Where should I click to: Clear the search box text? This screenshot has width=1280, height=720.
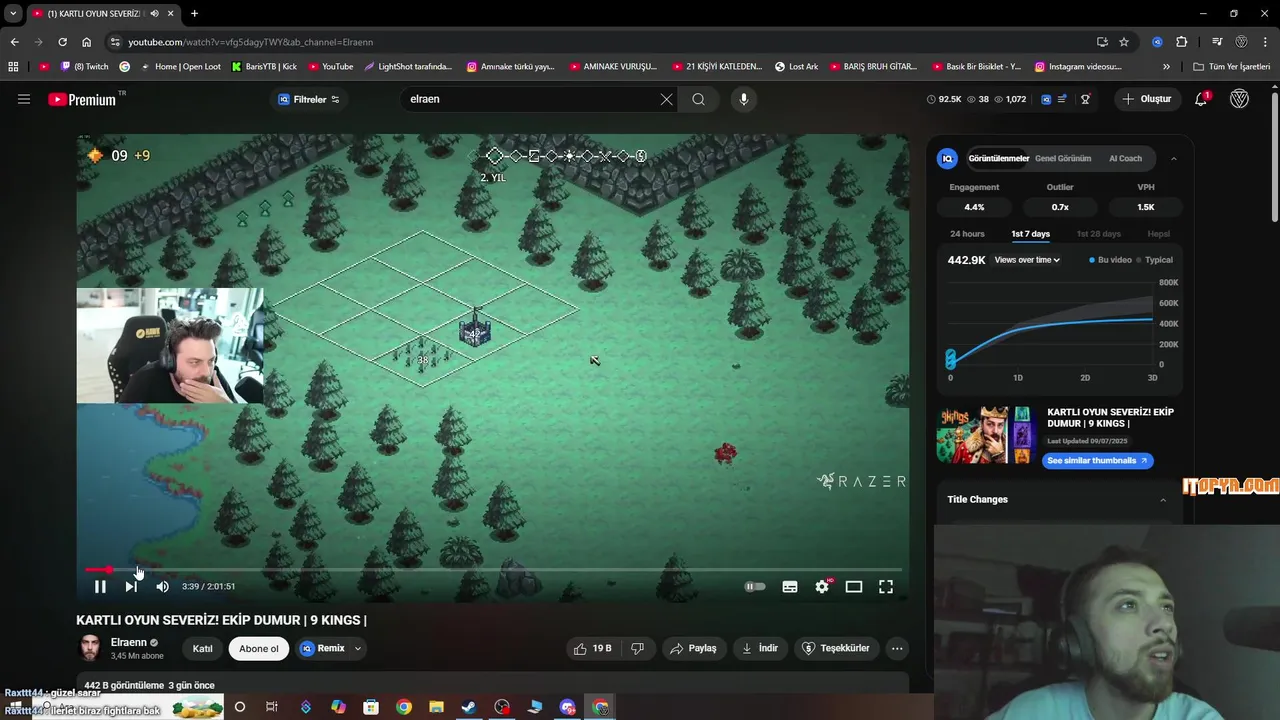(666, 99)
